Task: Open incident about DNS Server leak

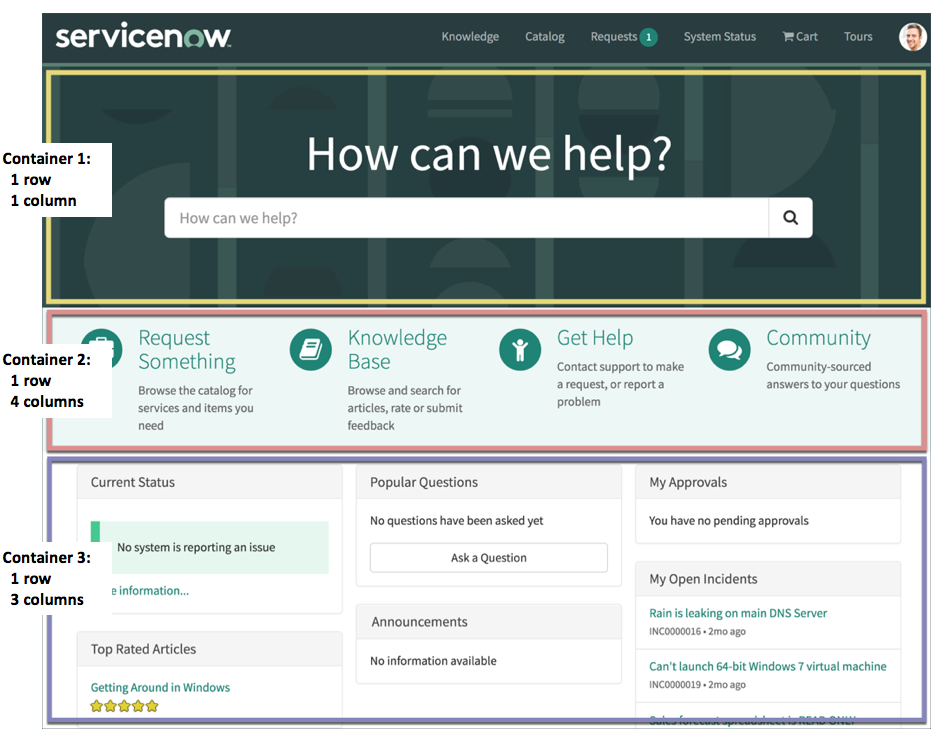Action: pos(738,612)
